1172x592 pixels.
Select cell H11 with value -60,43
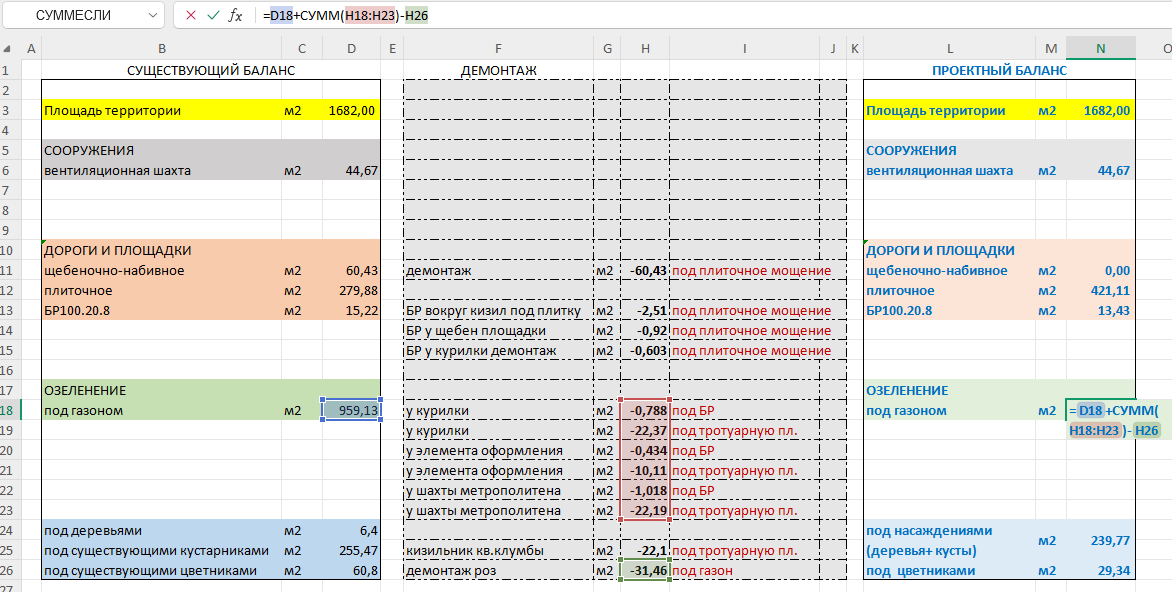(x=644, y=271)
